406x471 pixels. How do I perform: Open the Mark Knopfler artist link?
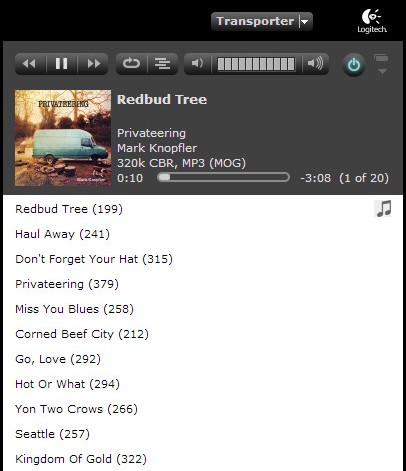tap(157, 148)
